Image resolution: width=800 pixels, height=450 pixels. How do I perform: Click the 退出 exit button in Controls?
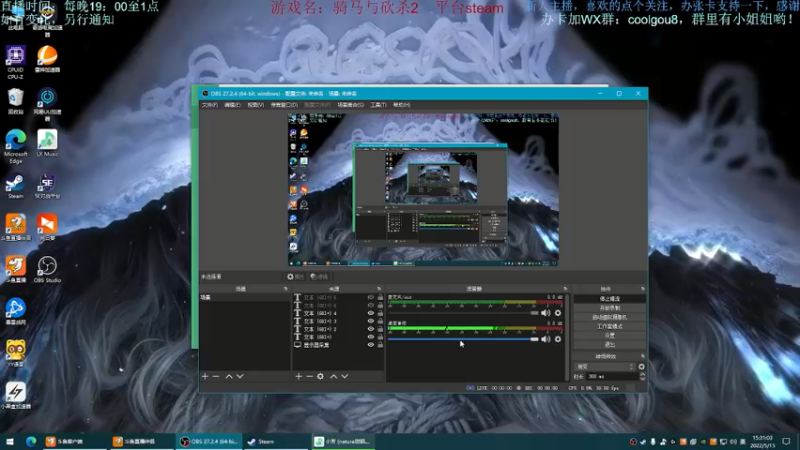[610, 344]
